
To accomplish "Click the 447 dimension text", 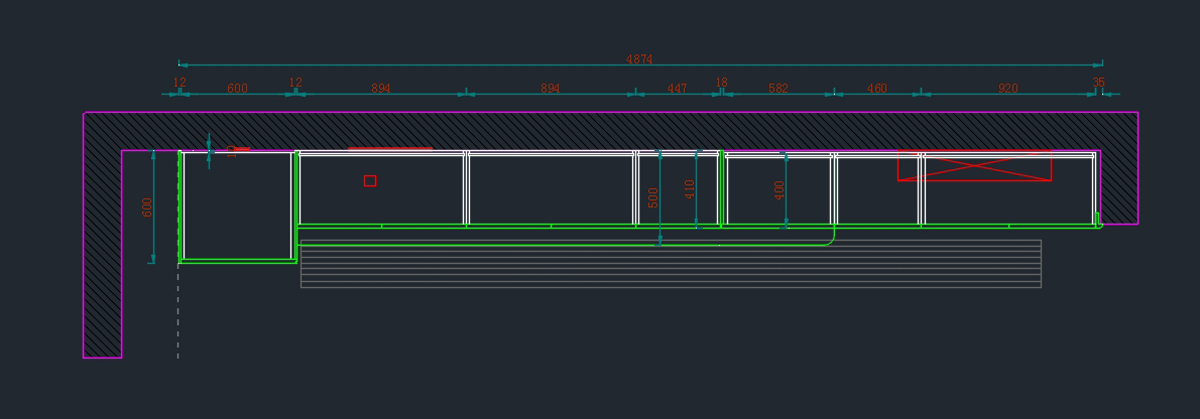I will click(x=677, y=89).
